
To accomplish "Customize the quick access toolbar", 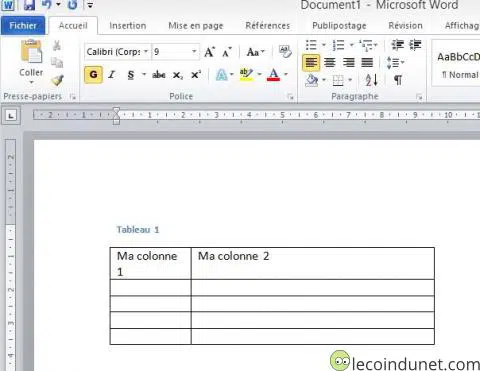I will pyautogui.click(x=90, y=5).
